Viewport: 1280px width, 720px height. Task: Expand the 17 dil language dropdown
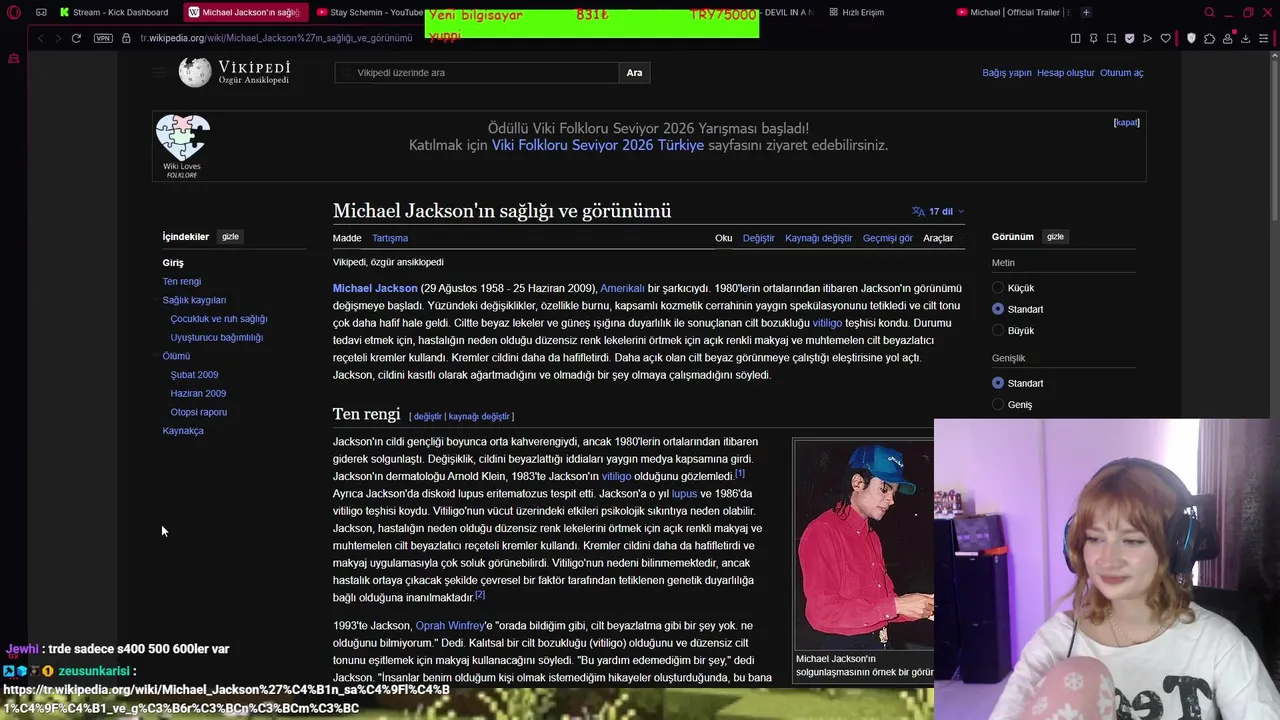[x=938, y=211]
